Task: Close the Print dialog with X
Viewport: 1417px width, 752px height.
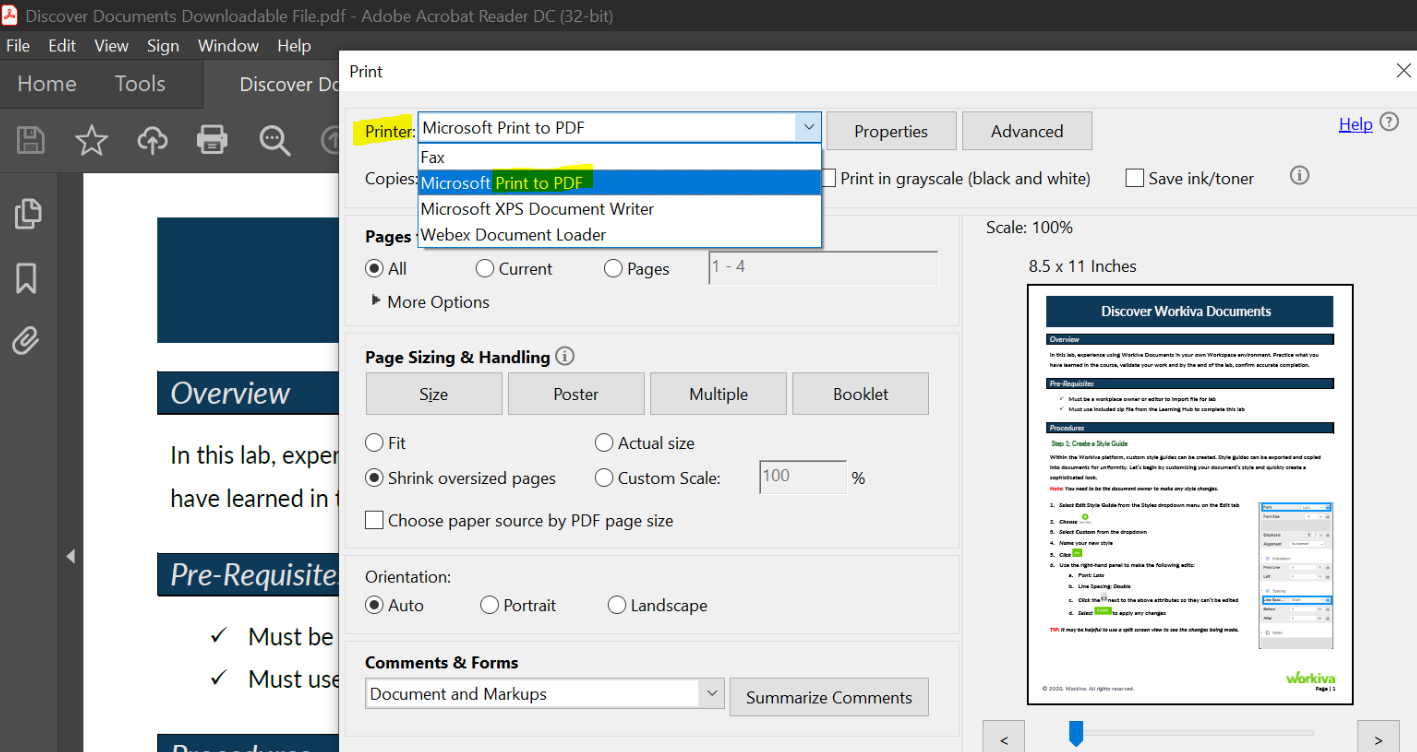Action: (1403, 70)
